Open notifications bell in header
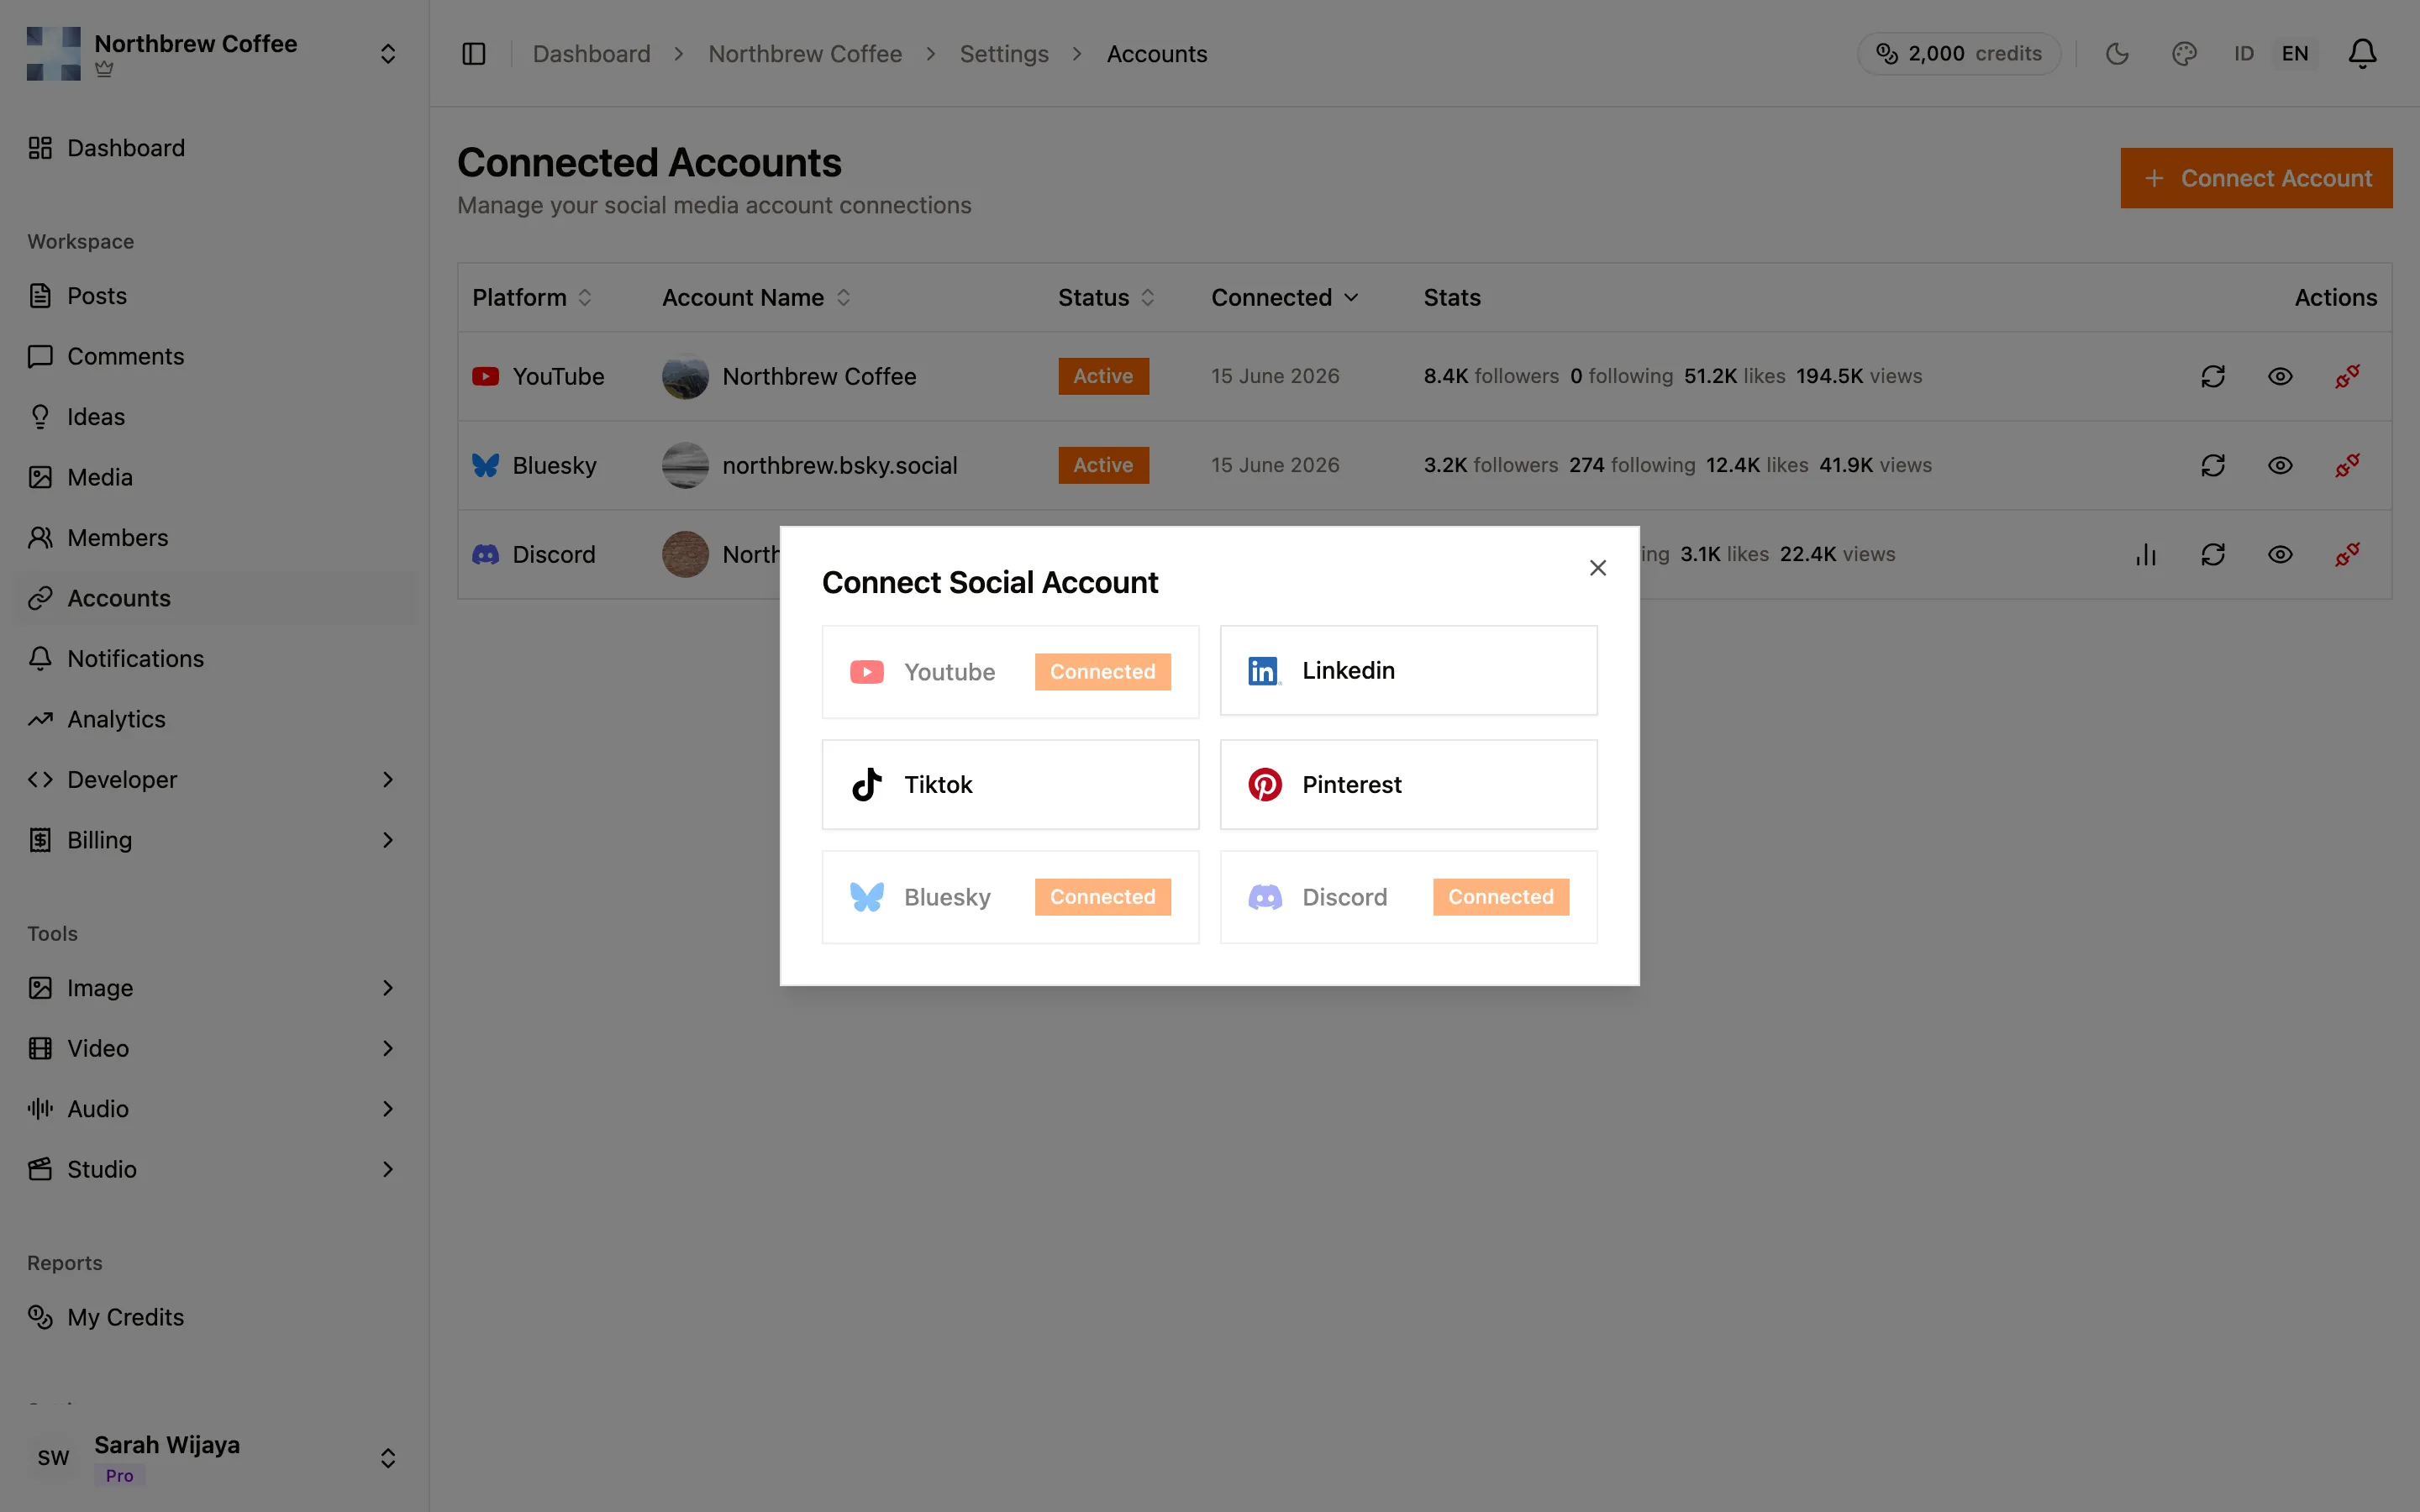Screen dimensions: 2420x1512 2362,54
